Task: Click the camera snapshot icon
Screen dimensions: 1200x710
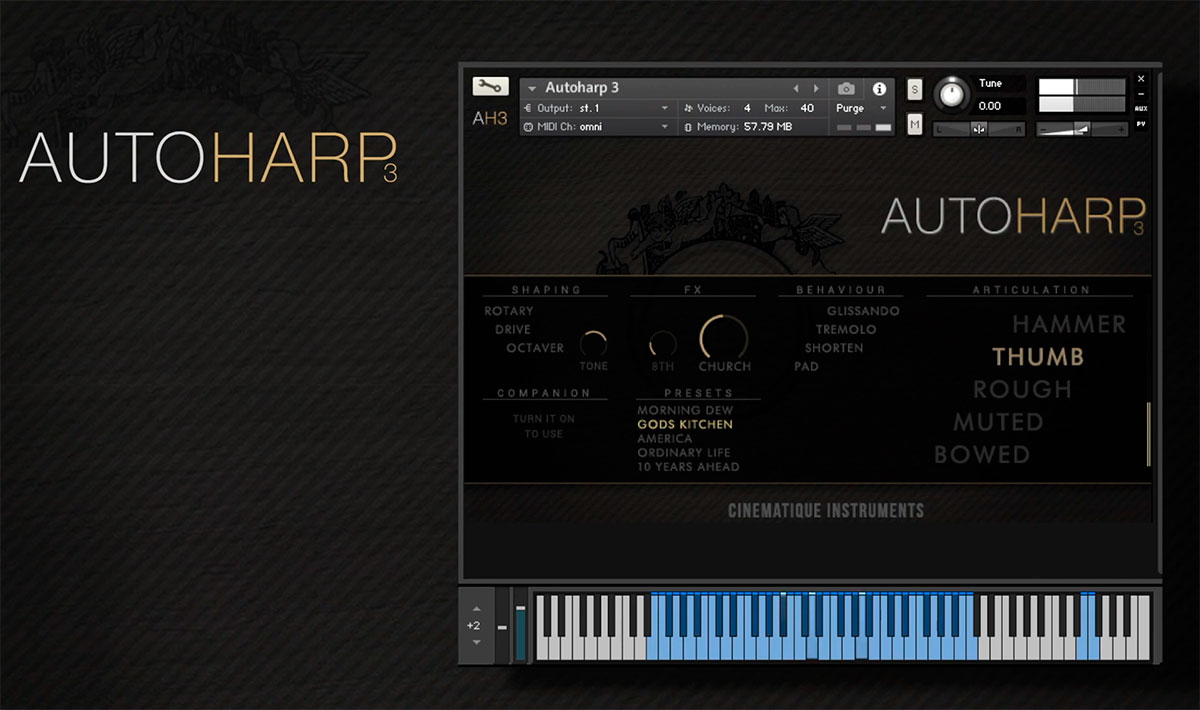Action: coord(846,89)
